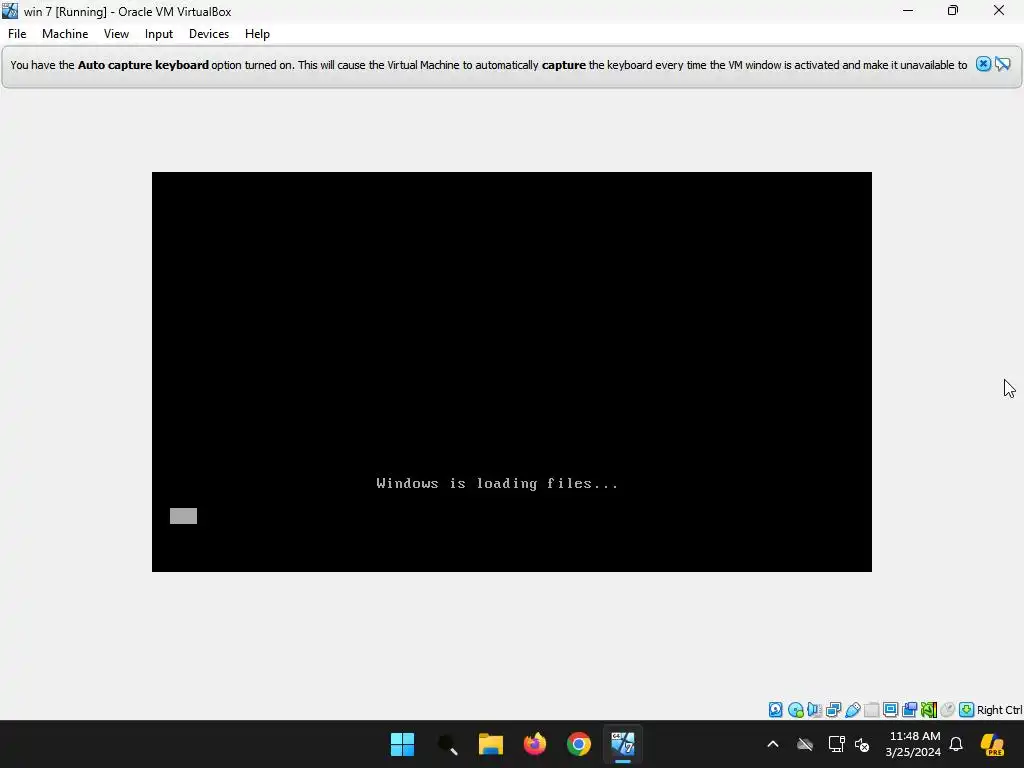1024x768 pixels.
Task: Dismiss the Auto capture keyboard notification
Action: [983, 64]
